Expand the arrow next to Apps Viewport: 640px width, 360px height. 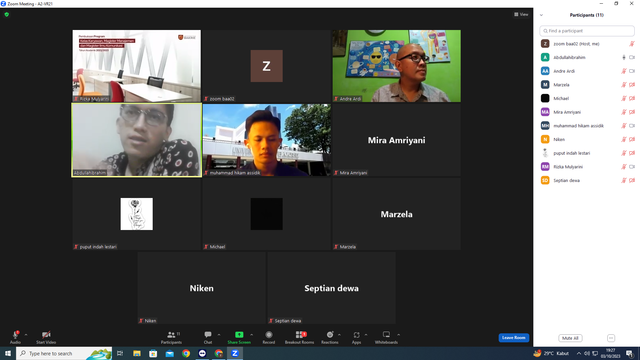pyautogui.click(x=366, y=335)
